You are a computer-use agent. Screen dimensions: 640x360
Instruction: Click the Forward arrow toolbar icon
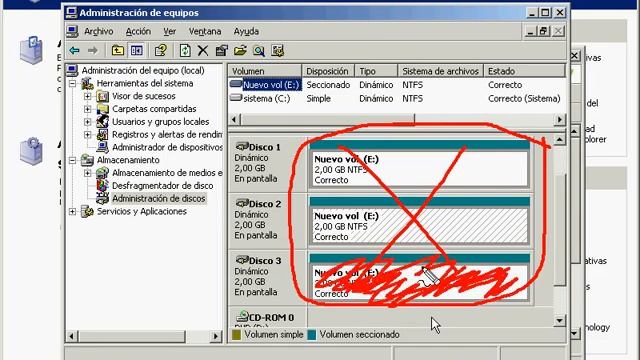tap(93, 51)
